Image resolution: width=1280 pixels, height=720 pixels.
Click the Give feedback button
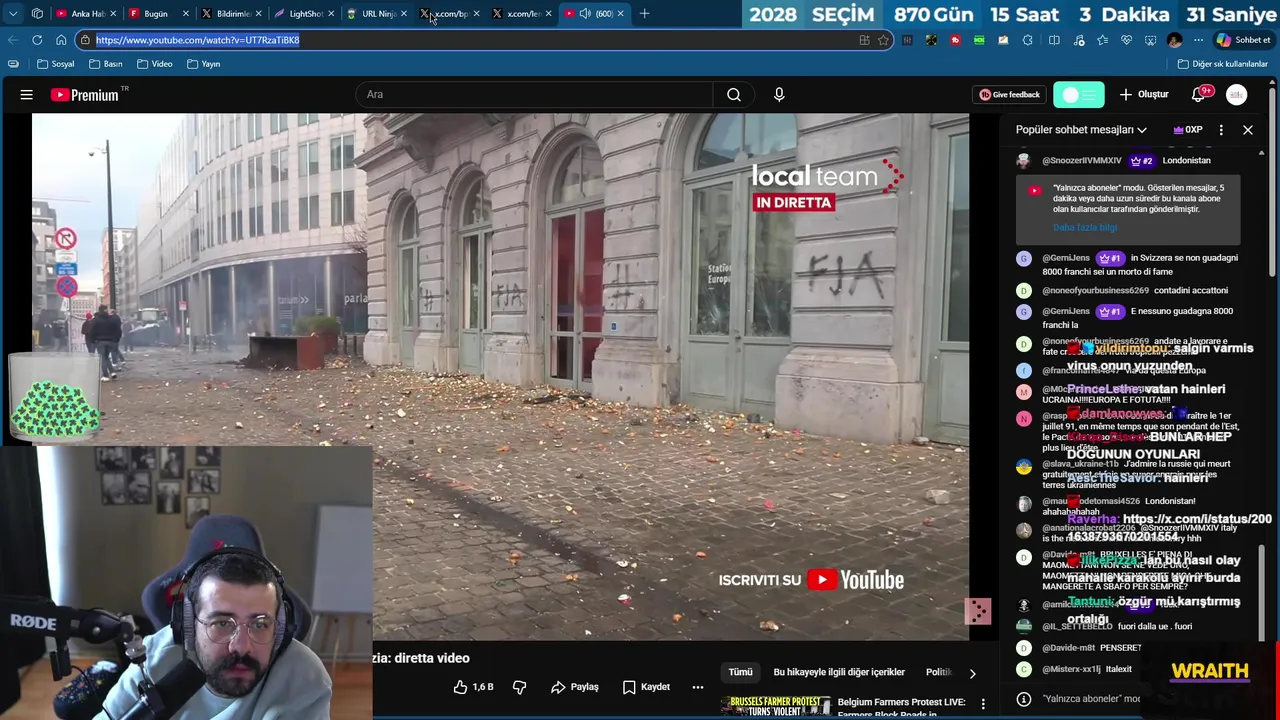pyautogui.click(x=1010, y=94)
